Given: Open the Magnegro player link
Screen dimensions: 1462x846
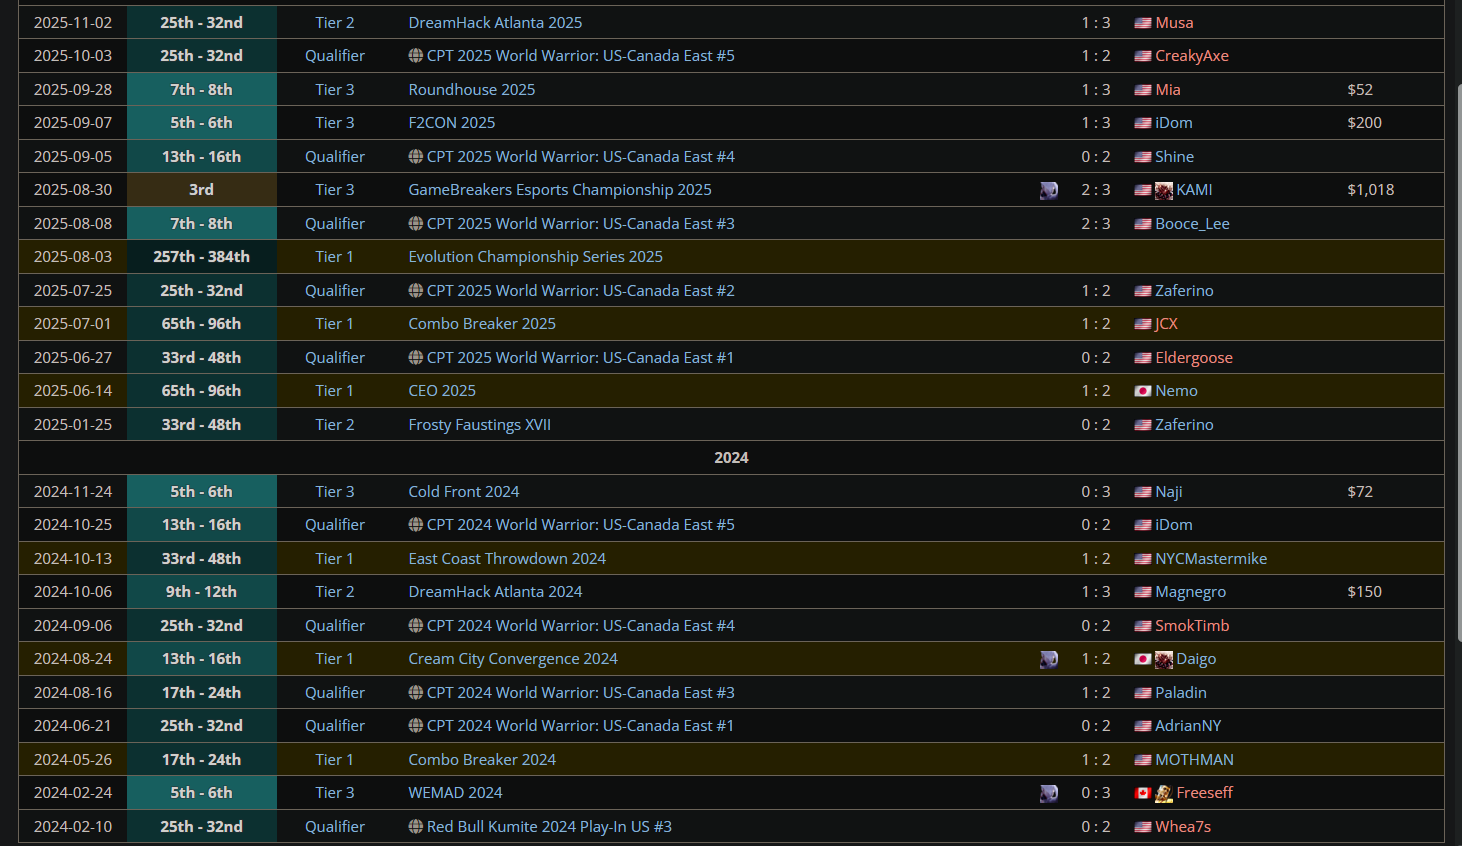Looking at the screenshot, I should [x=1190, y=592].
